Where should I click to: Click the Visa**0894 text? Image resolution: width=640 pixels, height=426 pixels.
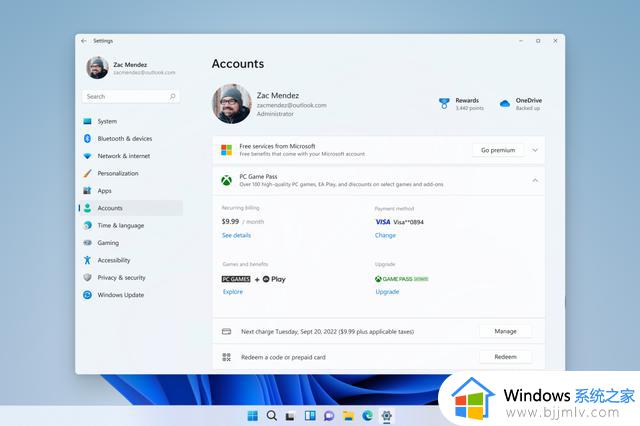pos(409,222)
